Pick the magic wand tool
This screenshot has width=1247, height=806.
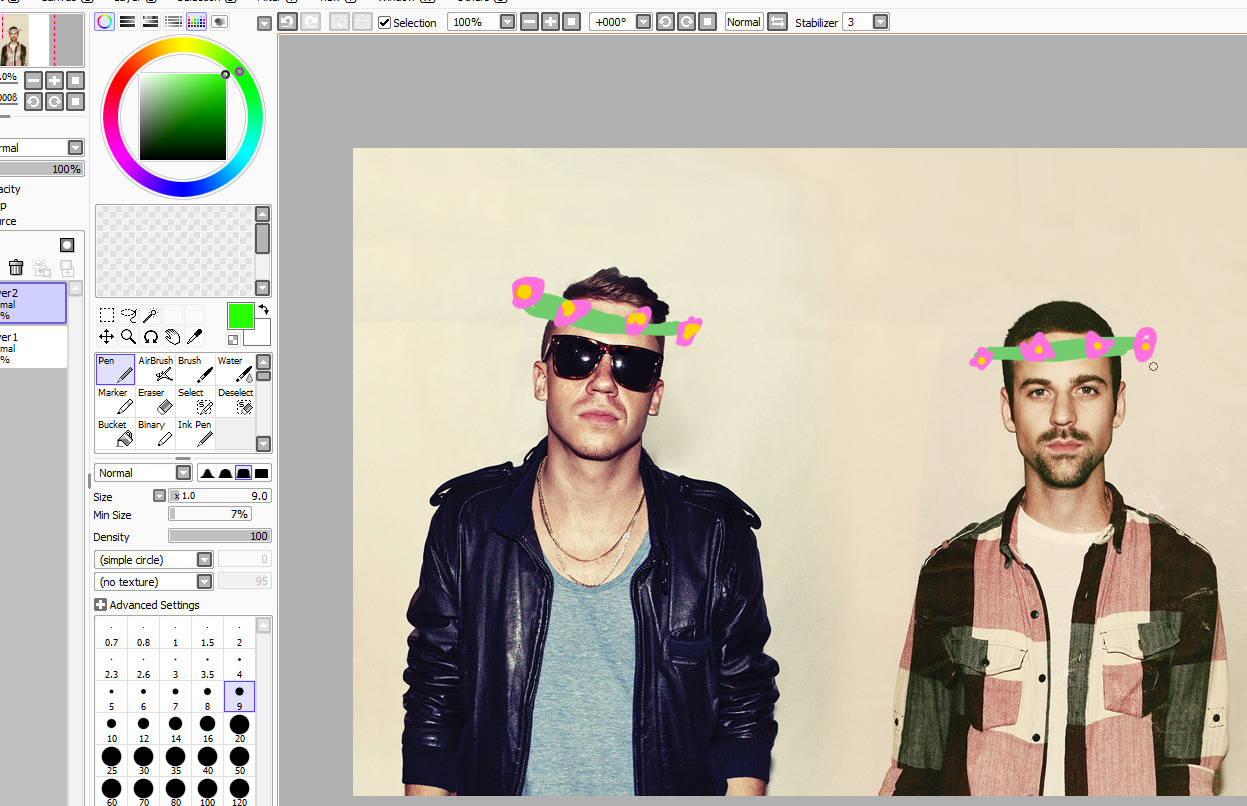click(x=150, y=315)
